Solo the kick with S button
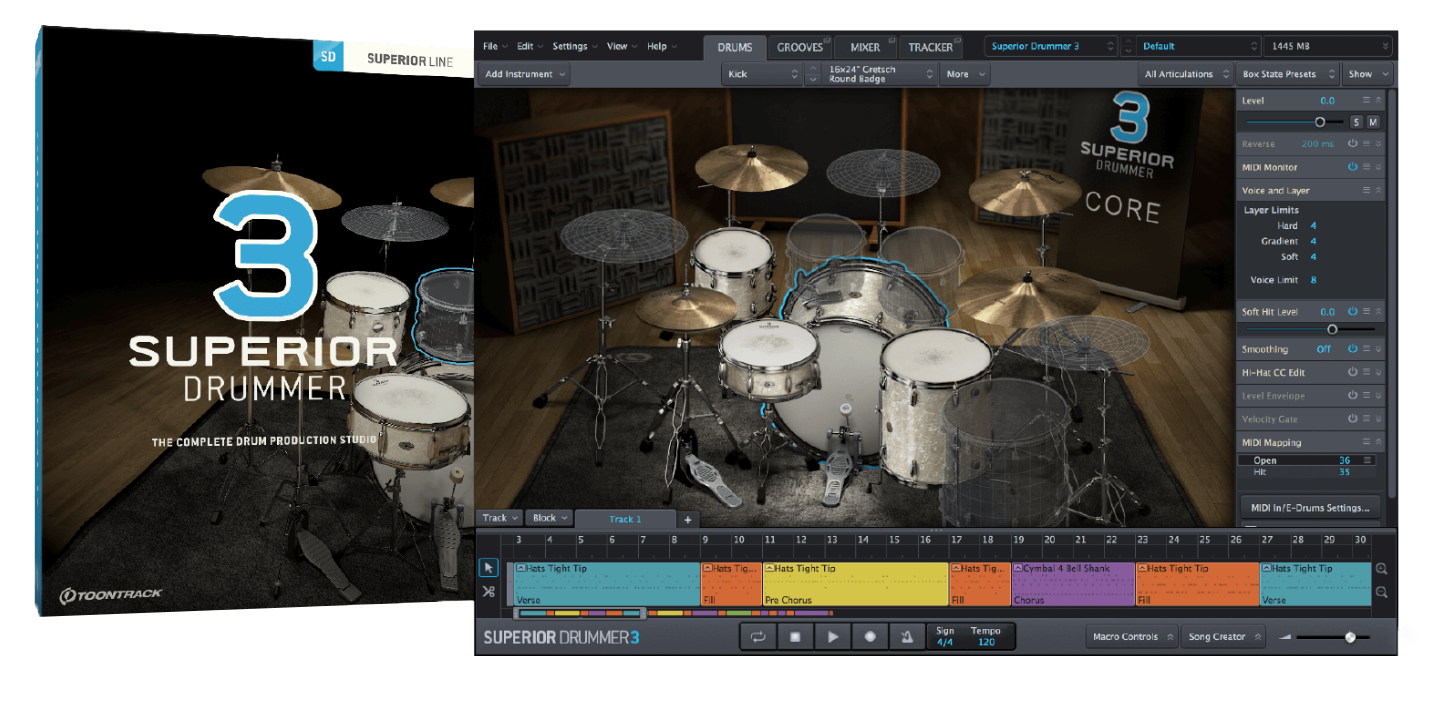This screenshot has height=703, width=1438. point(1357,122)
